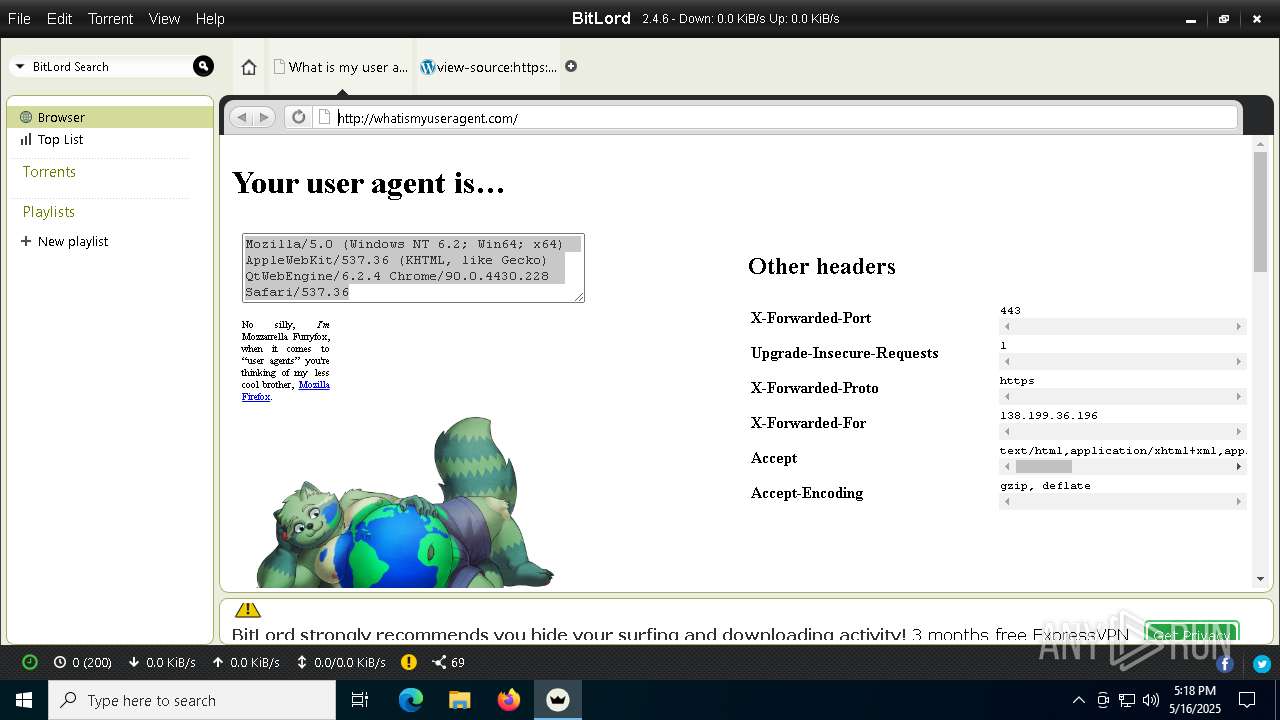
Task: Click the download speed arrow indicator
Action: [162, 662]
